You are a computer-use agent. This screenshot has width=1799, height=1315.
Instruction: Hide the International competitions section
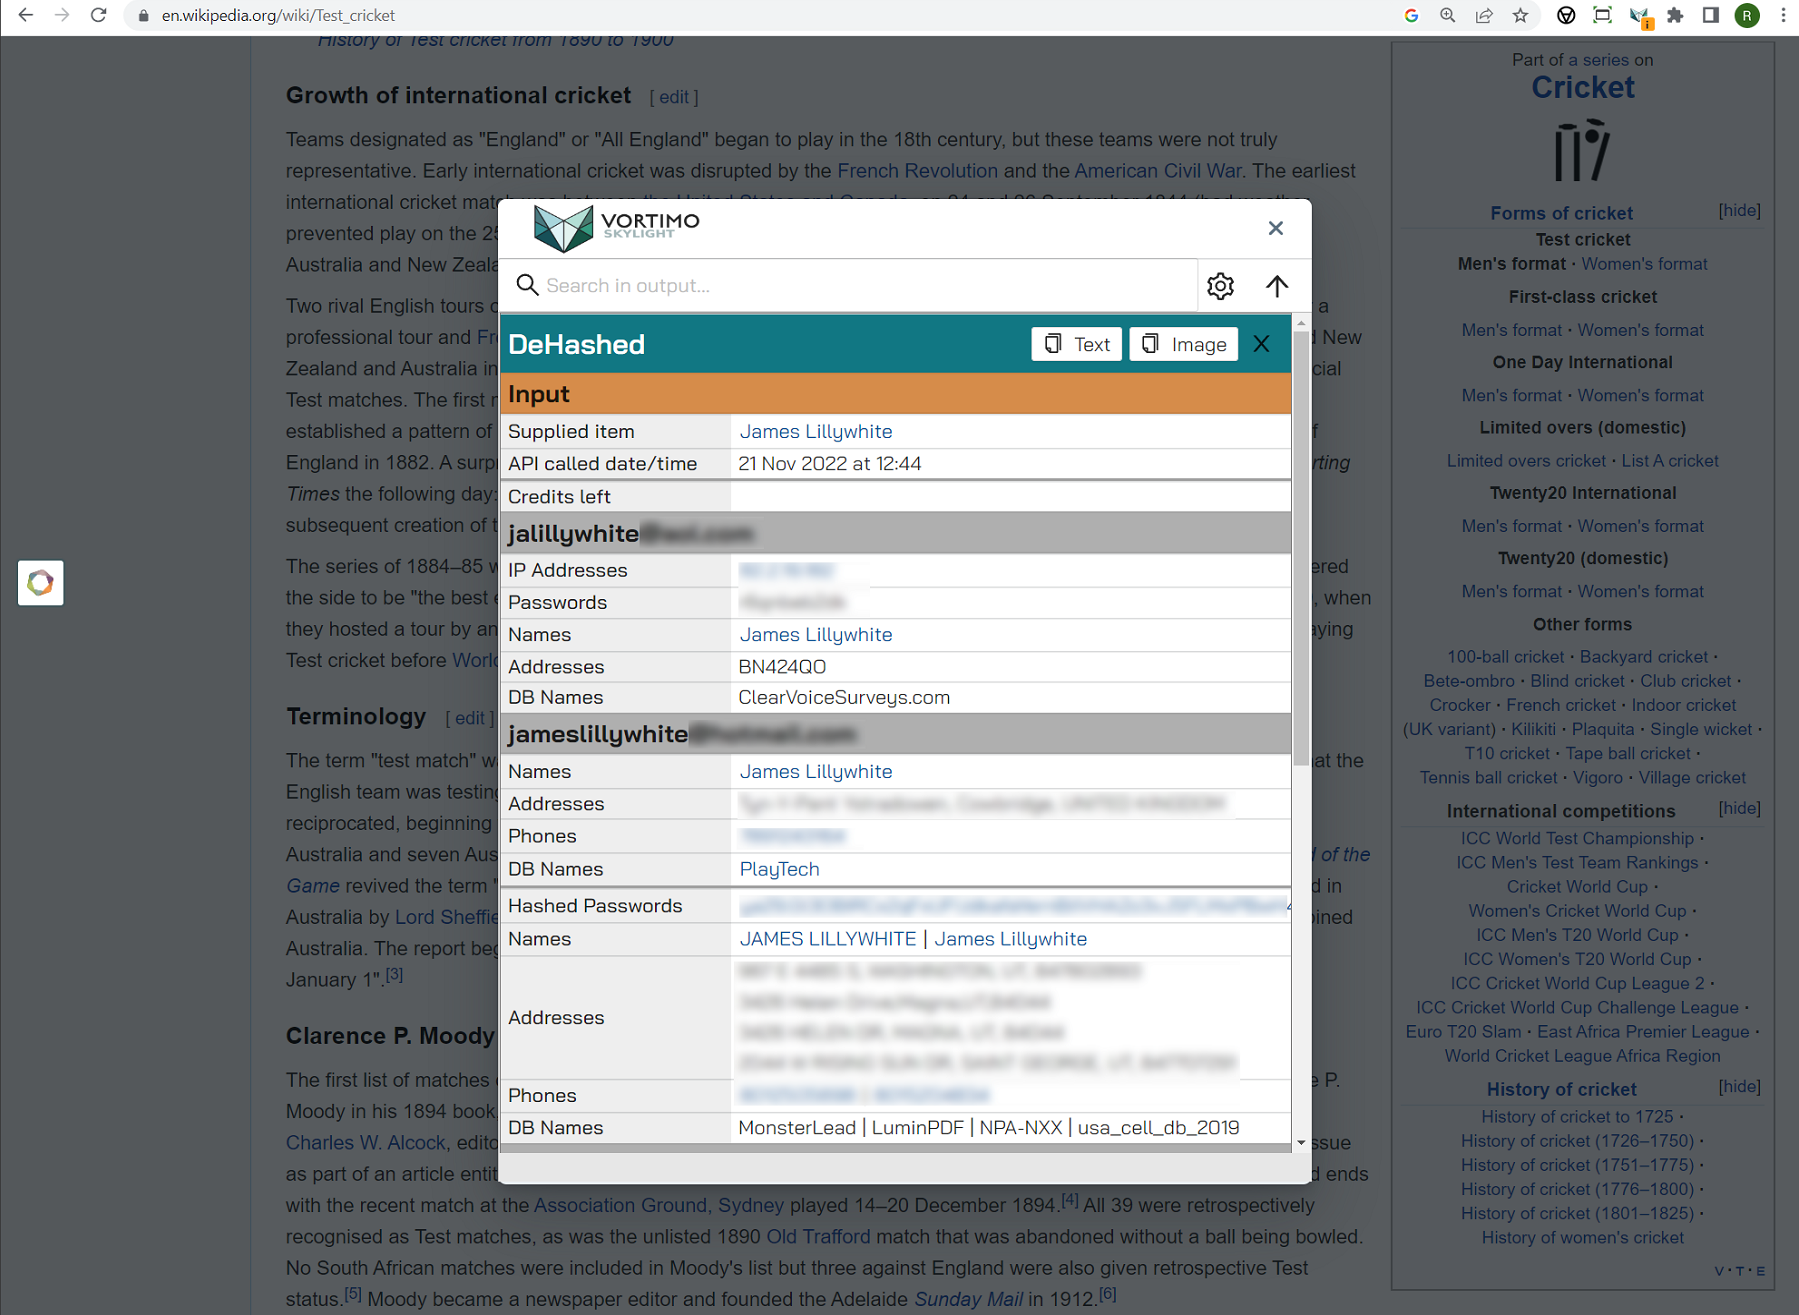point(1739,808)
